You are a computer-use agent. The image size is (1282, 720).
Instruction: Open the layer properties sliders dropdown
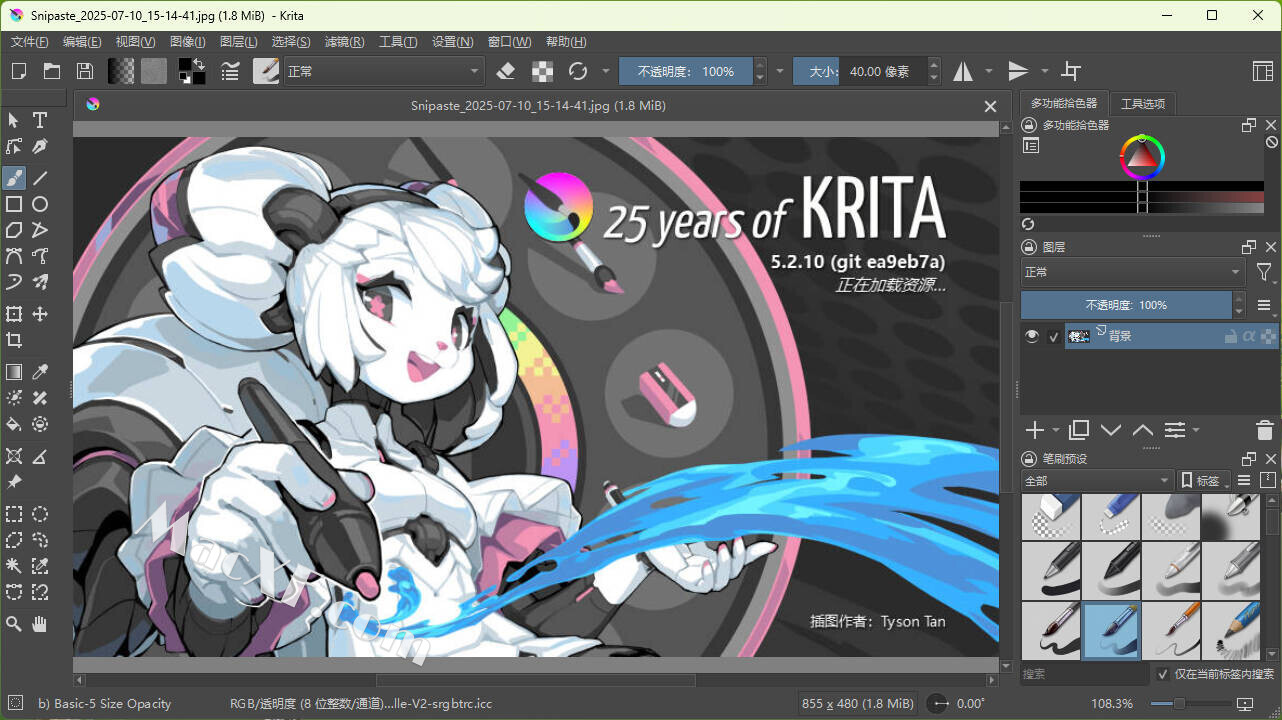pyautogui.click(x=1180, y=430)
